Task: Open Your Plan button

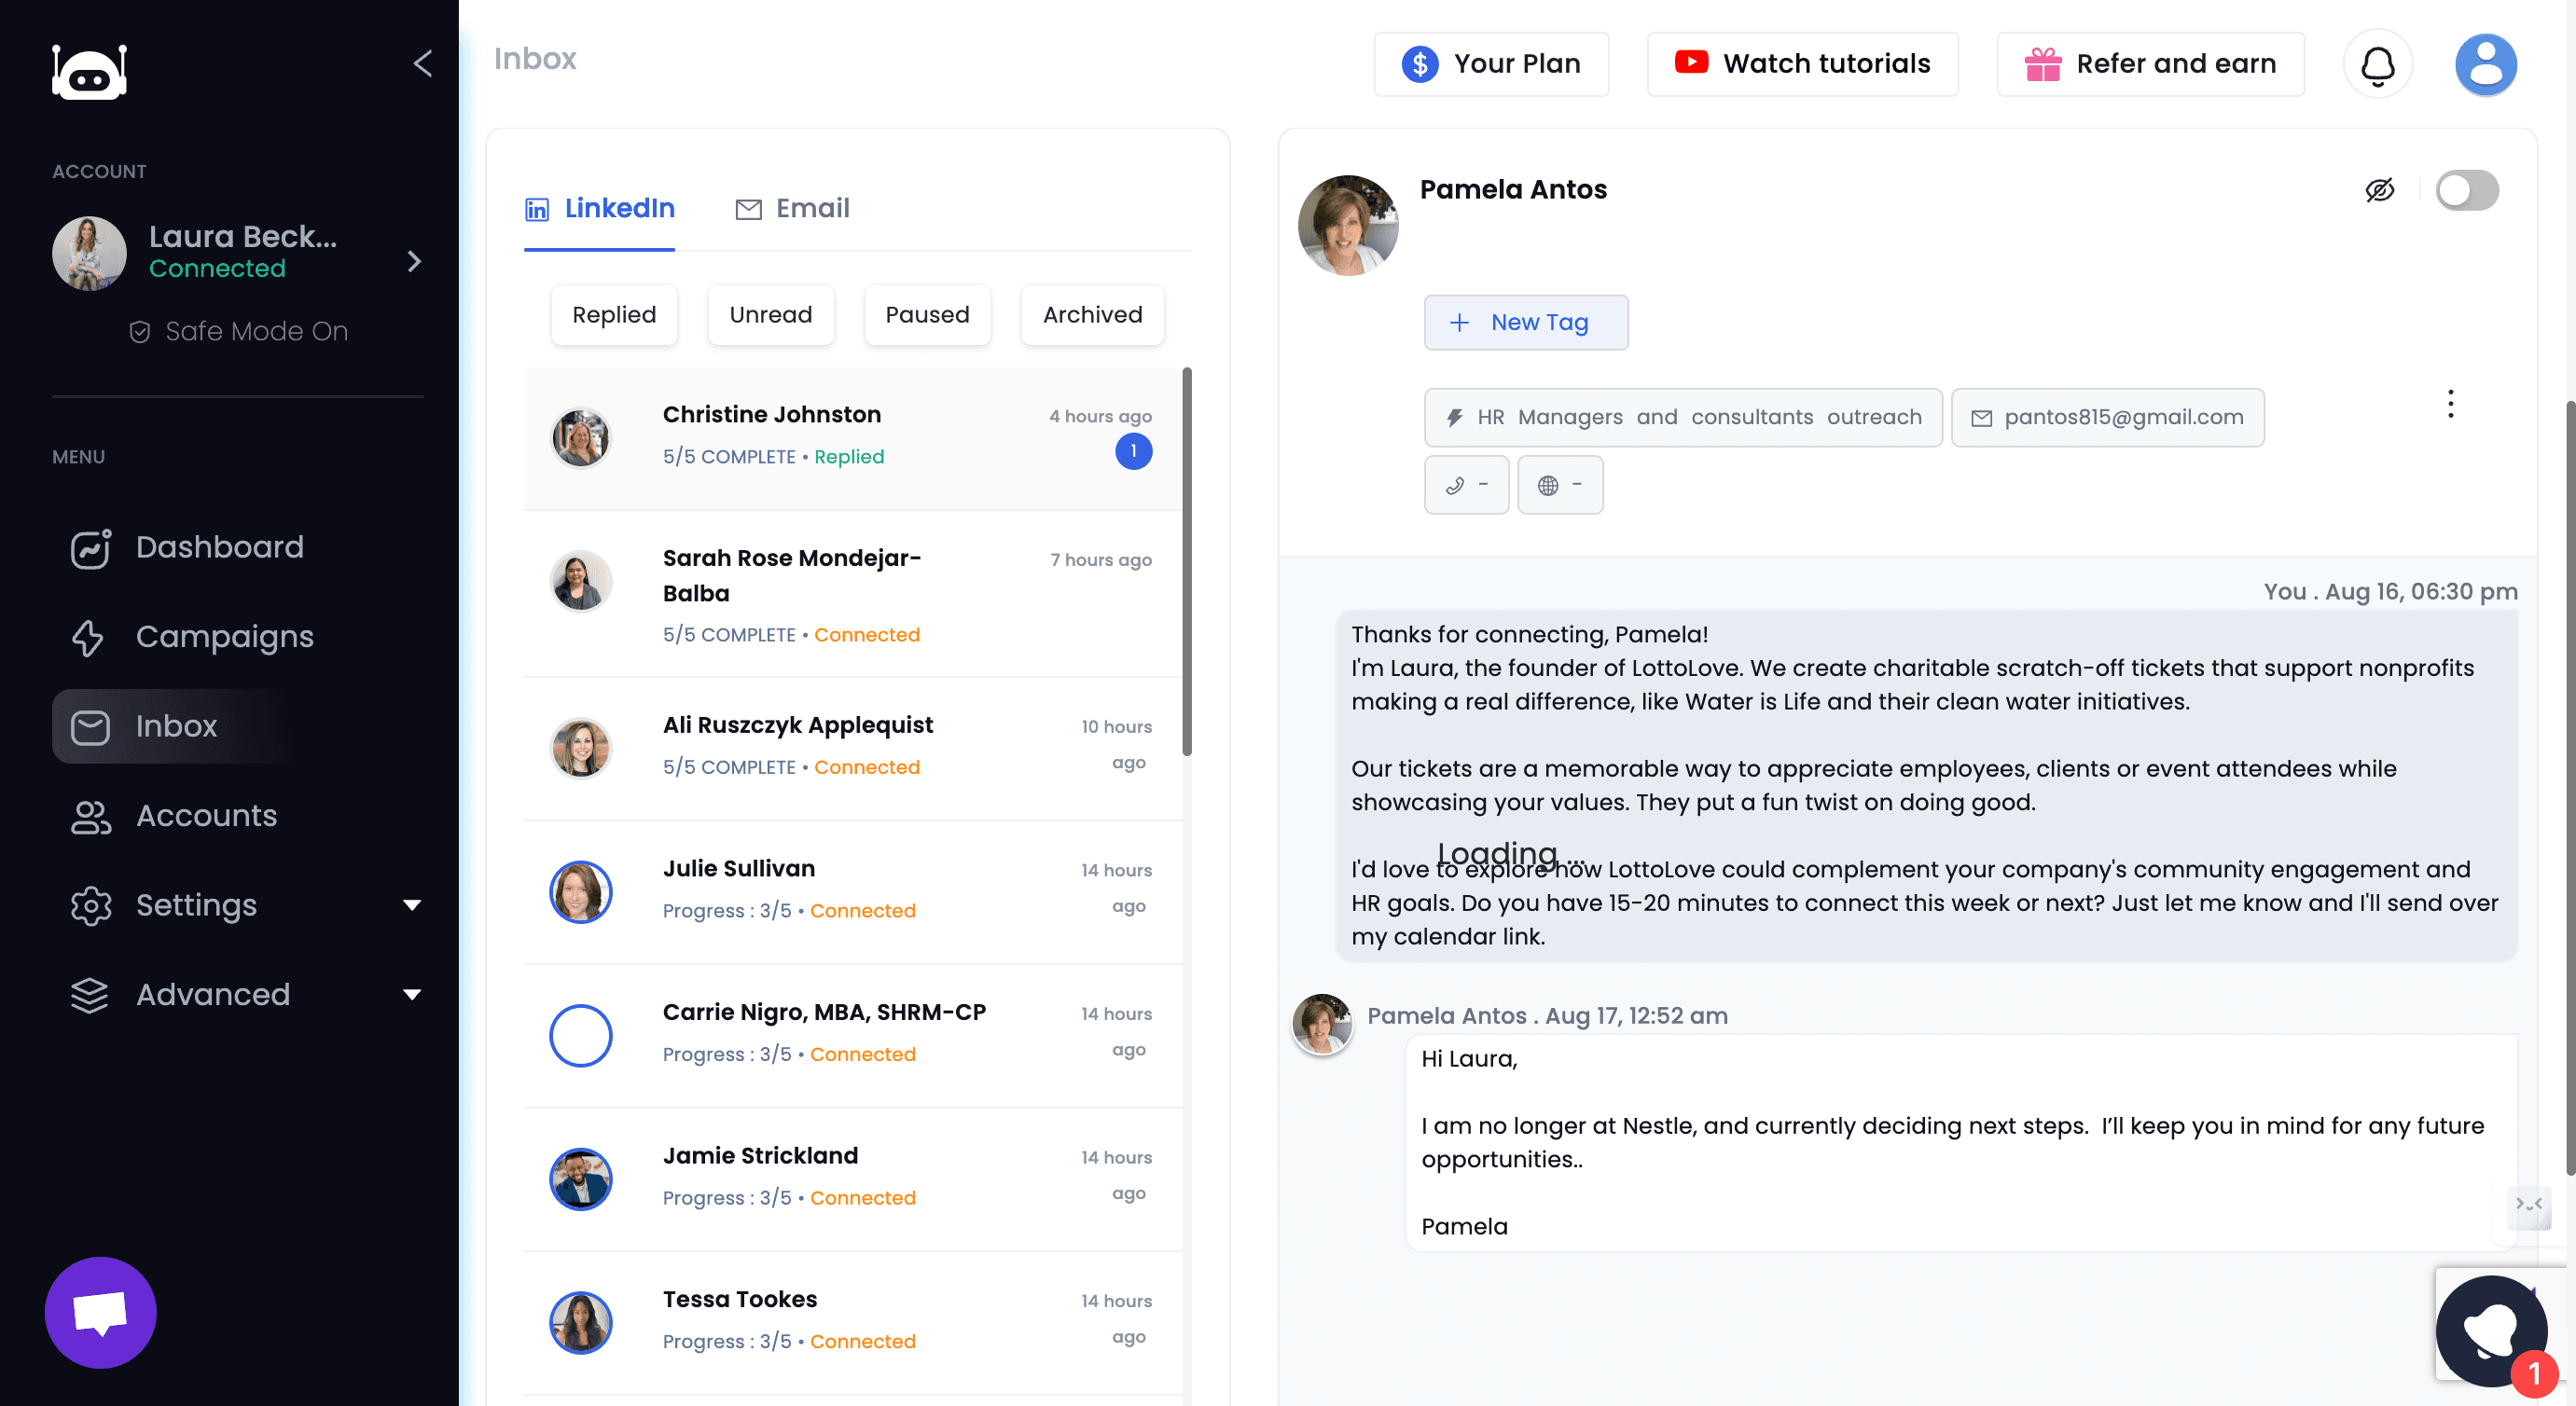Action: [x=1491, y=64]
